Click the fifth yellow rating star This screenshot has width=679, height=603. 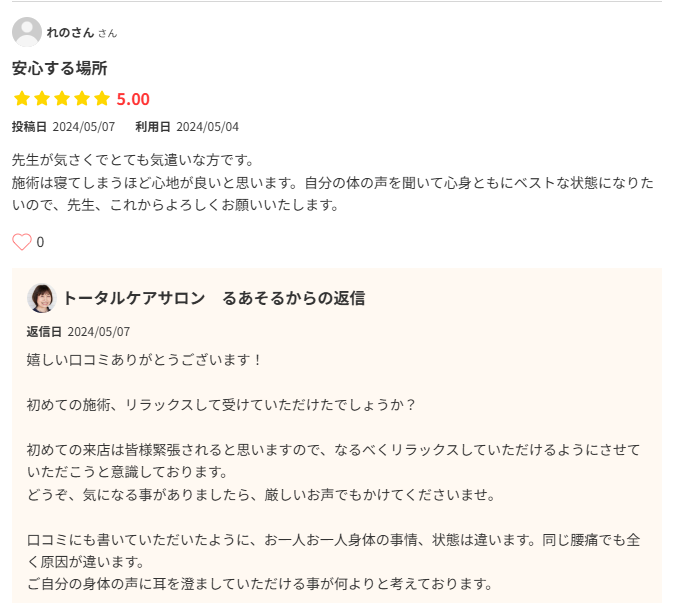click(x=102, y=99)
